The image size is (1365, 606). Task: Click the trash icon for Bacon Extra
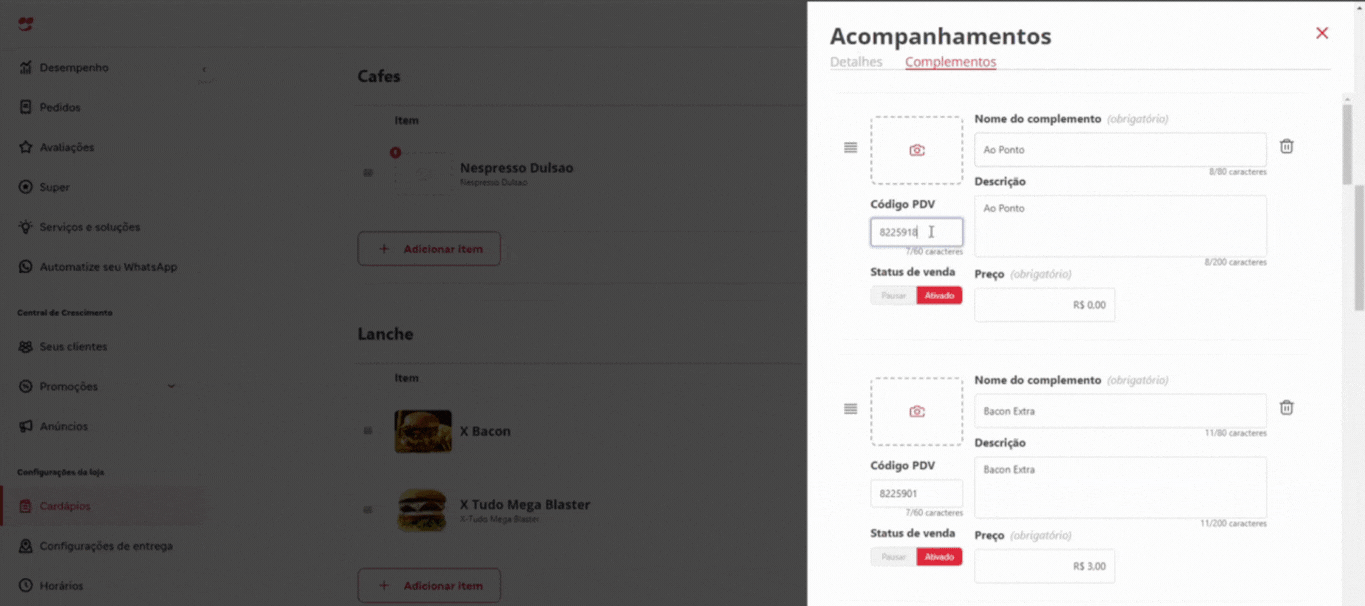pyautogui.click(x=1287, y=408)
